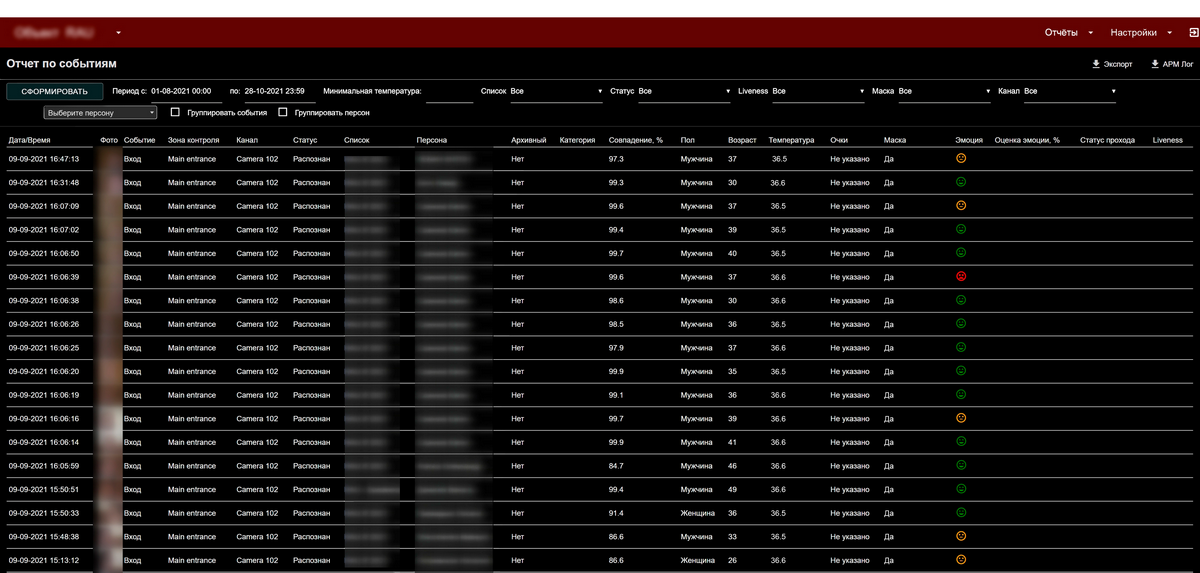Viewport: 1200px width, 573px height.
Task: Click the Дата/Время column header
Action: (x=29, y=140)
